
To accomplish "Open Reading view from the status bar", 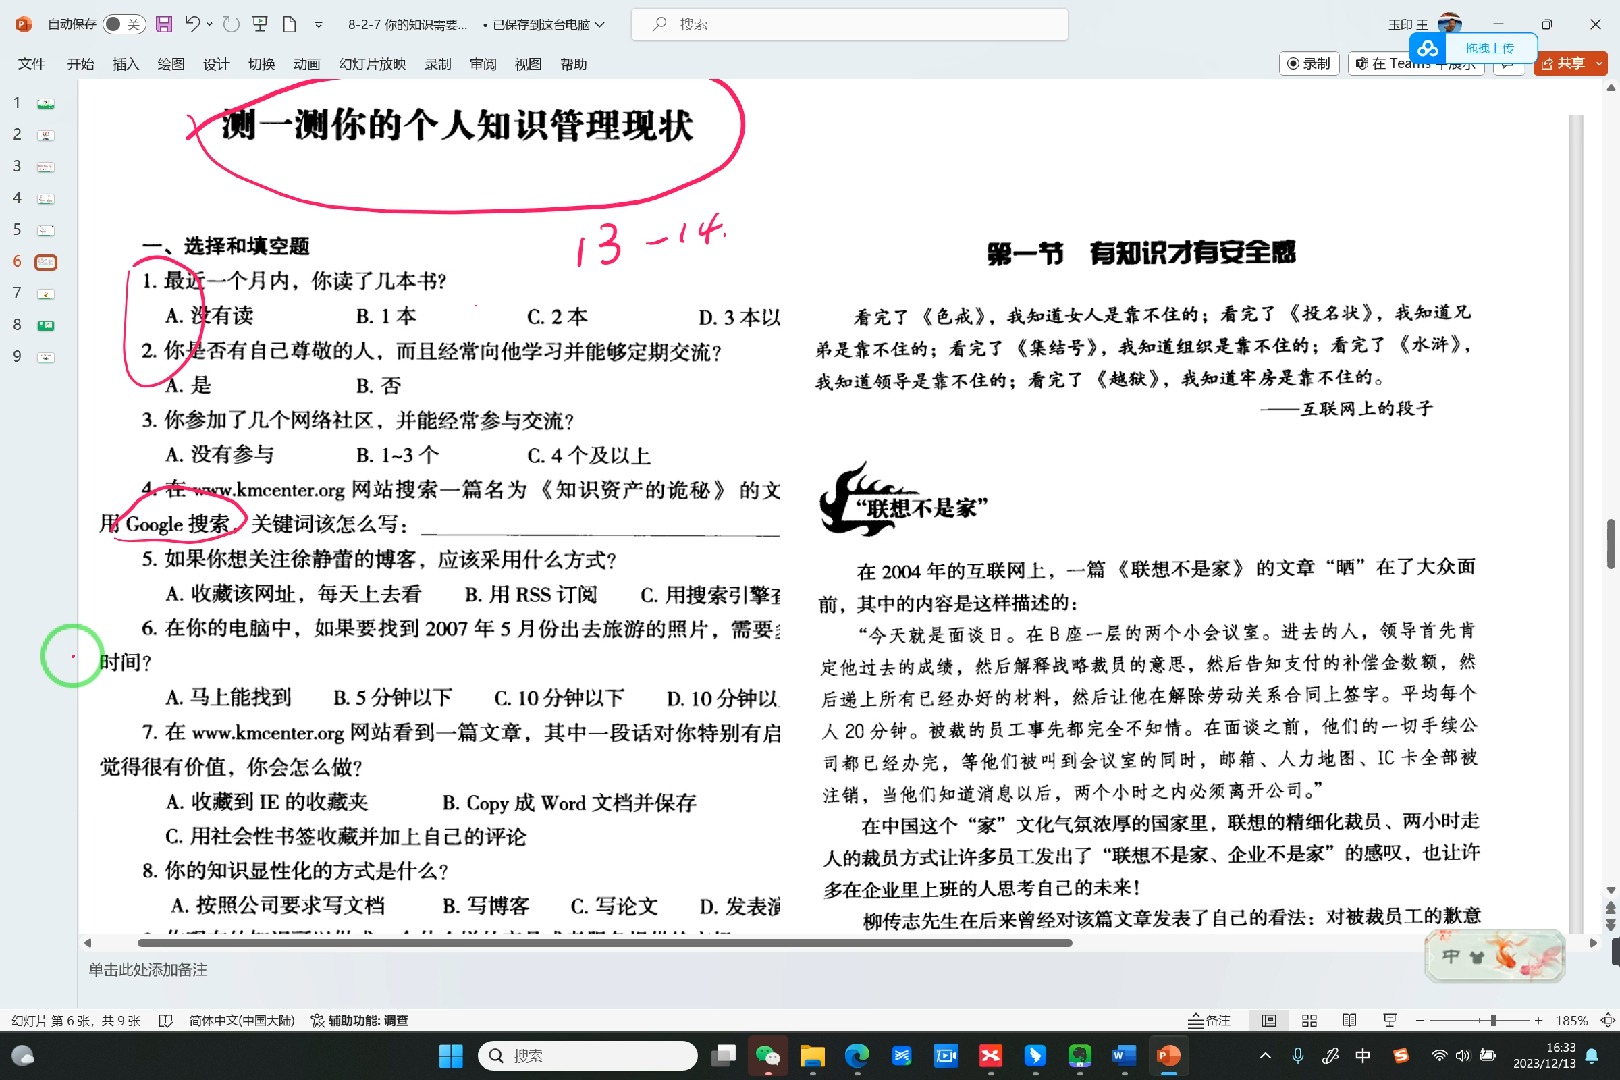I will tap(1348, 1020).
